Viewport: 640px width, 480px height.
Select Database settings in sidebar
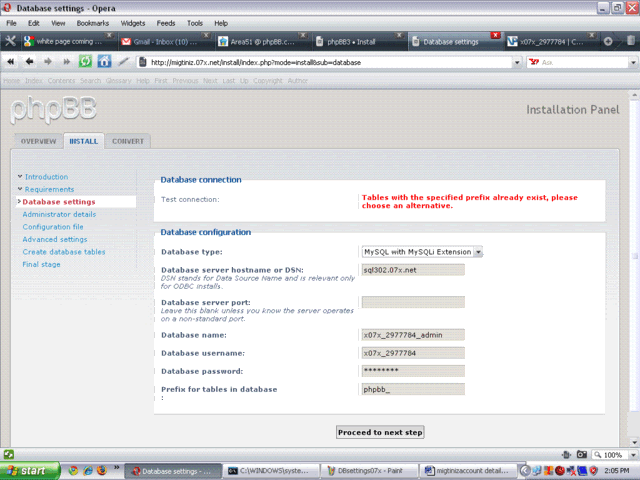point(59,202)
